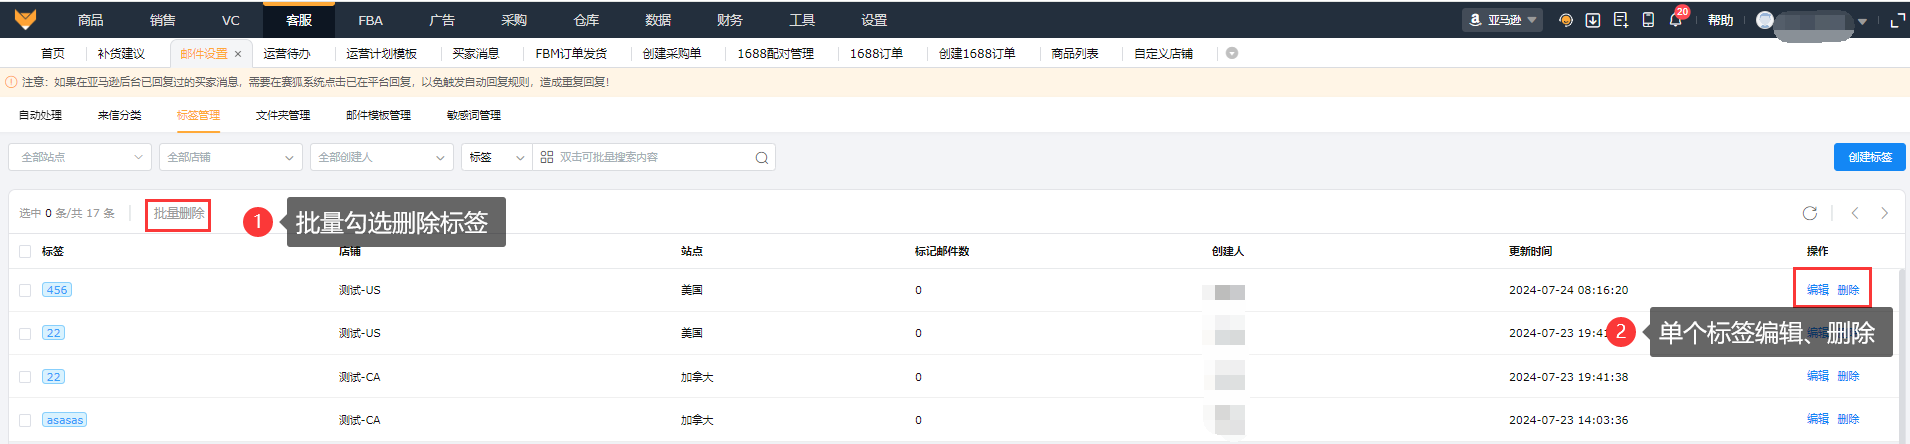The height and width of the screenshot is (444, 1910).
Task: Click 编辑 for tag 456
Action: 1818,290
